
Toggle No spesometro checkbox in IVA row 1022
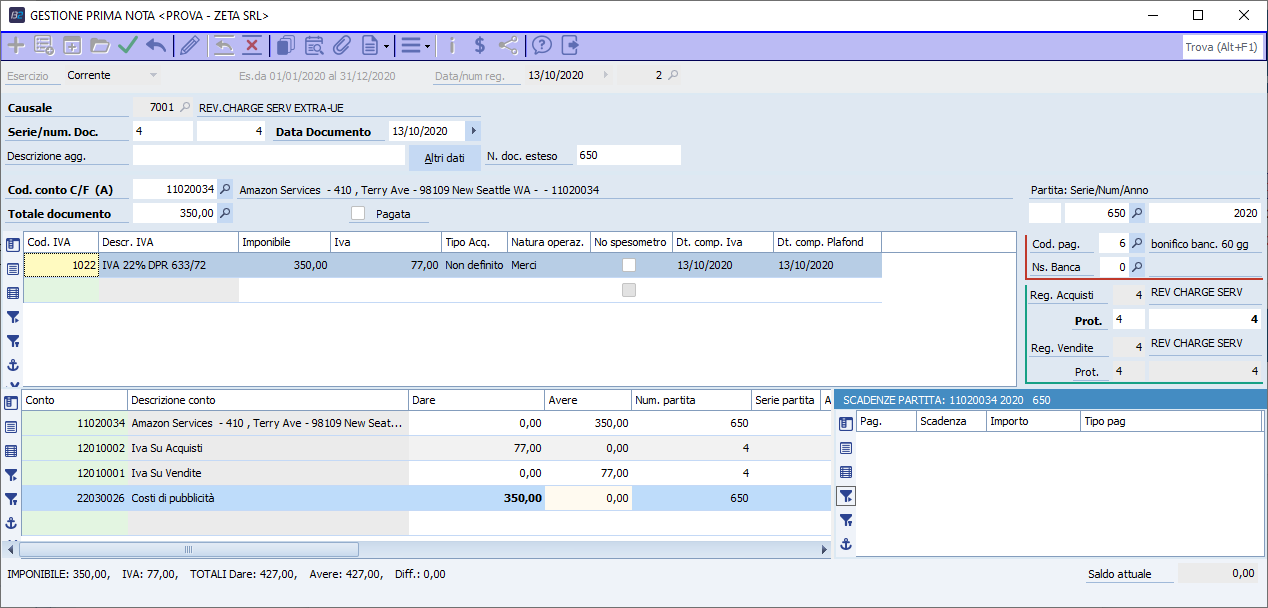pyautogui.click(x=629, y=265)
